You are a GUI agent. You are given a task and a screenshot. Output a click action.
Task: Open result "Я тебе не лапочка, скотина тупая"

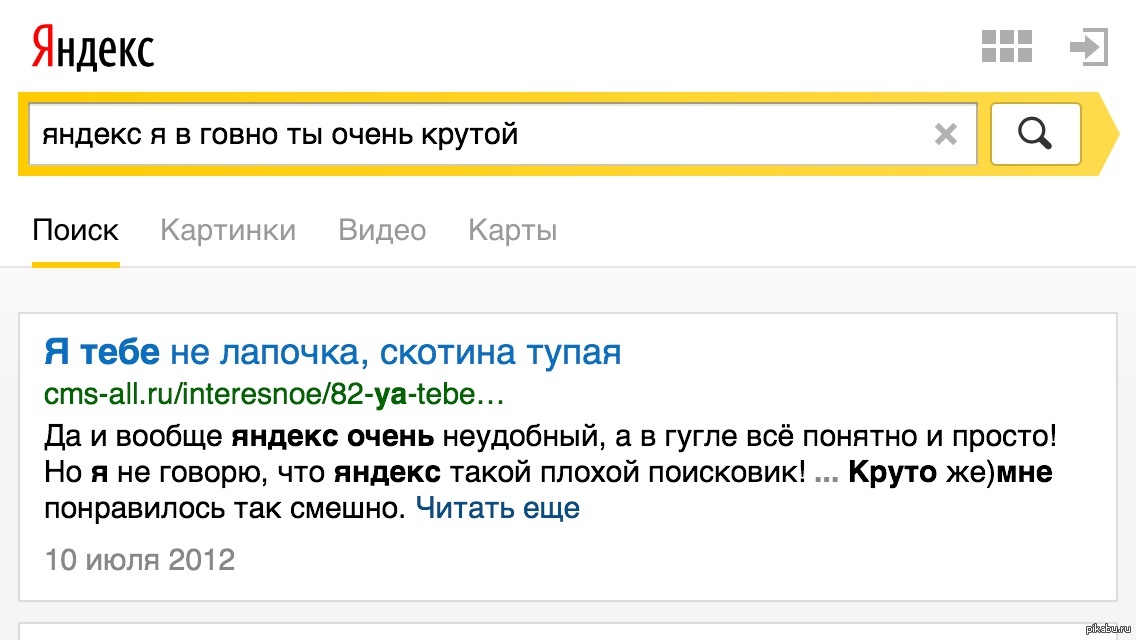click(x=332, y=352)
